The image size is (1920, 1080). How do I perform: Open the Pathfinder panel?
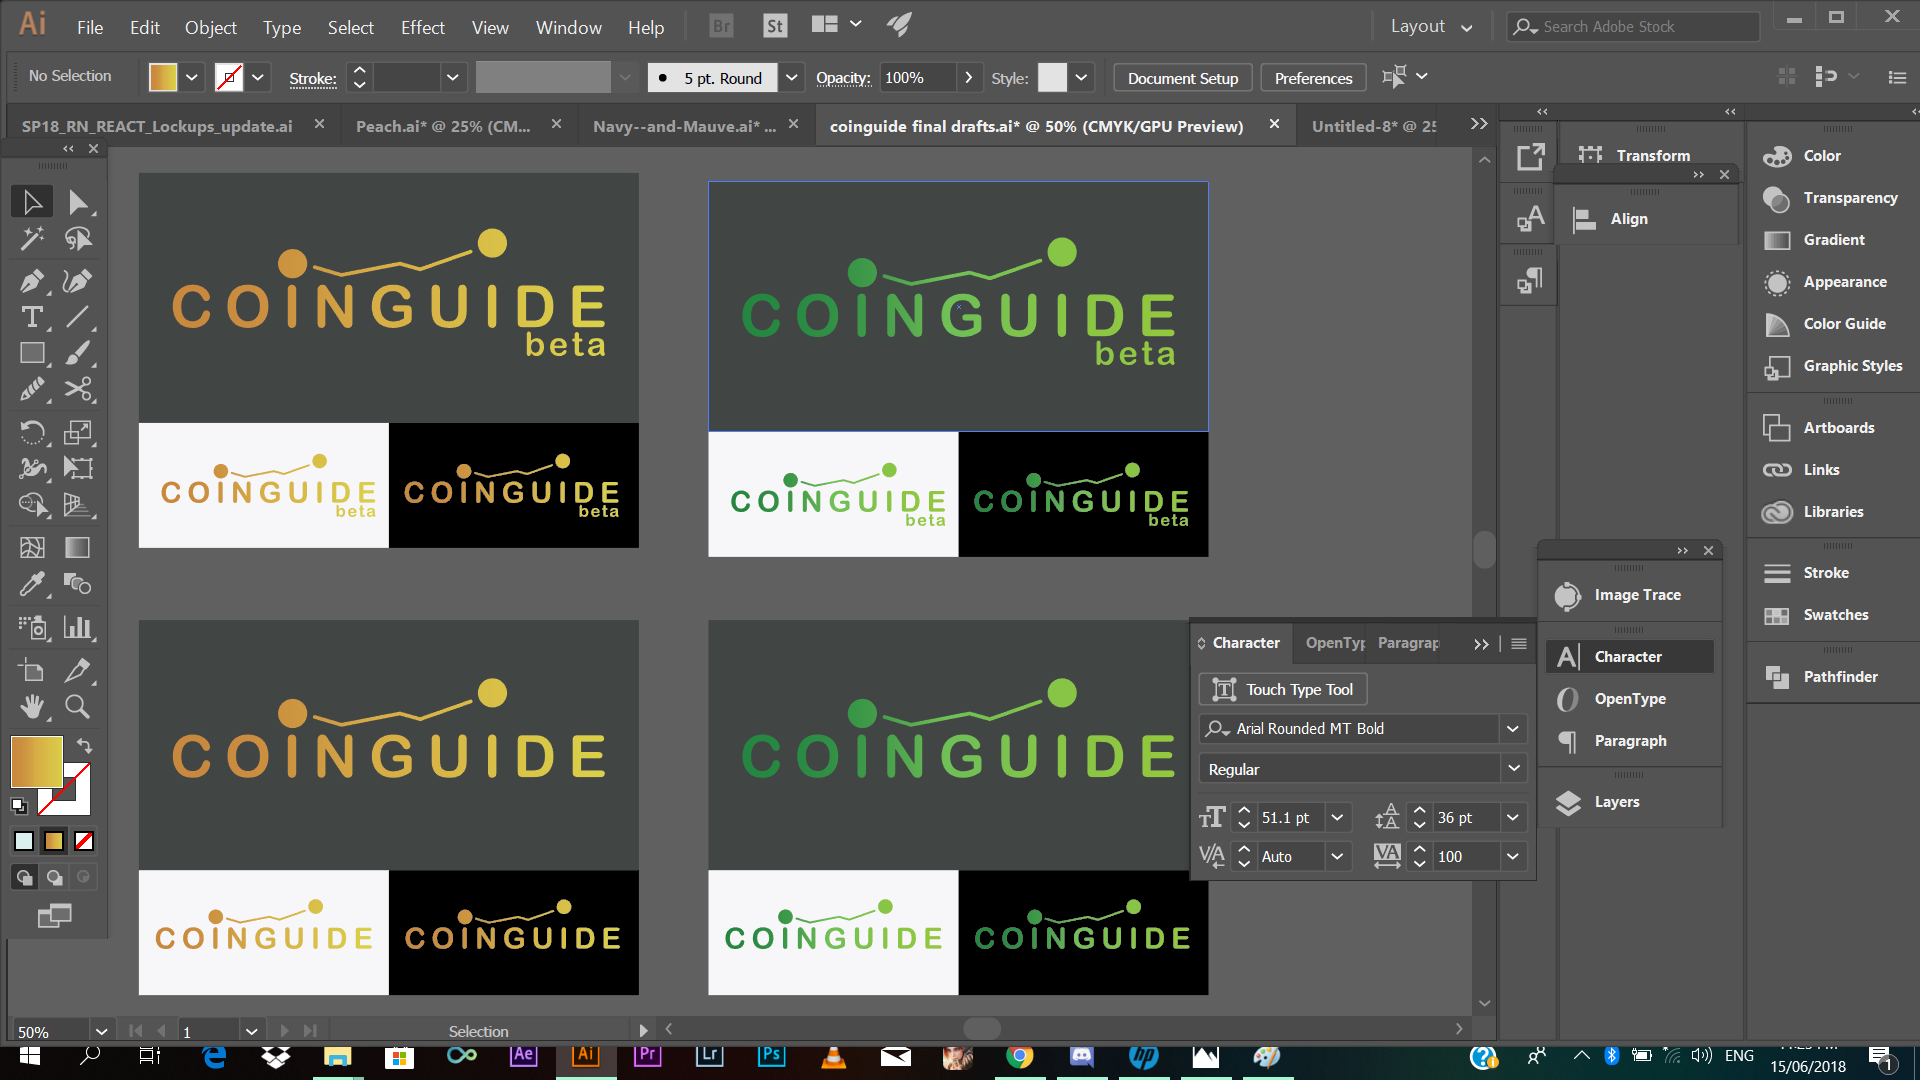(x=1840, y=677)
